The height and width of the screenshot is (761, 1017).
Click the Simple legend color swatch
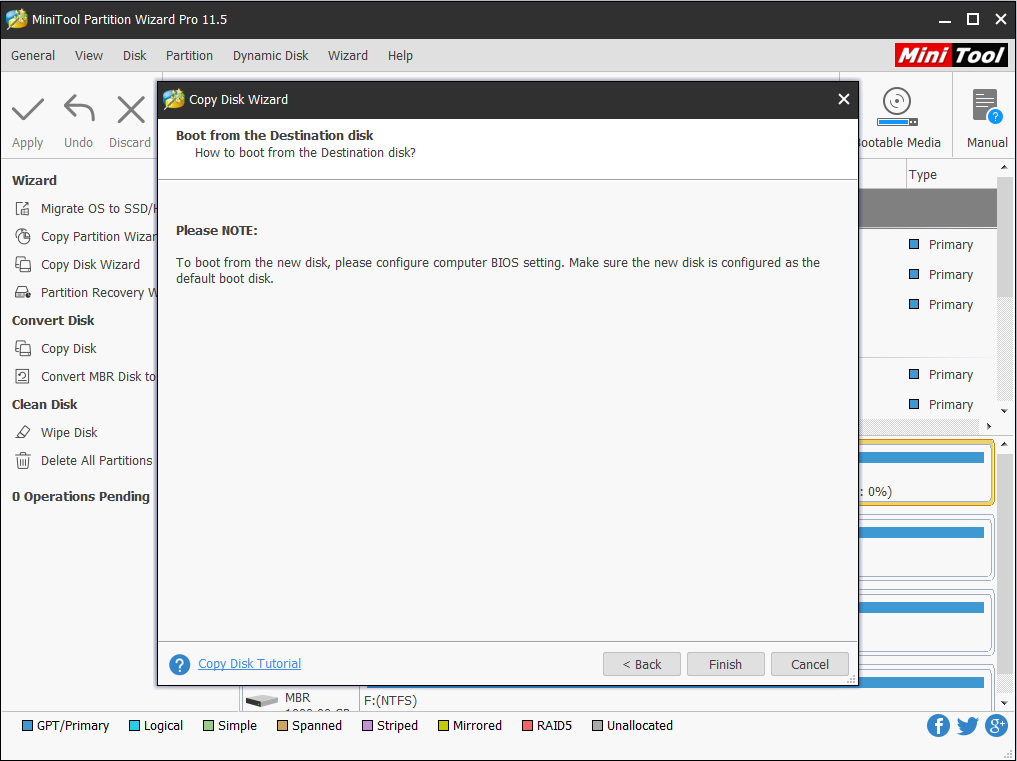[x=208, y=725]
